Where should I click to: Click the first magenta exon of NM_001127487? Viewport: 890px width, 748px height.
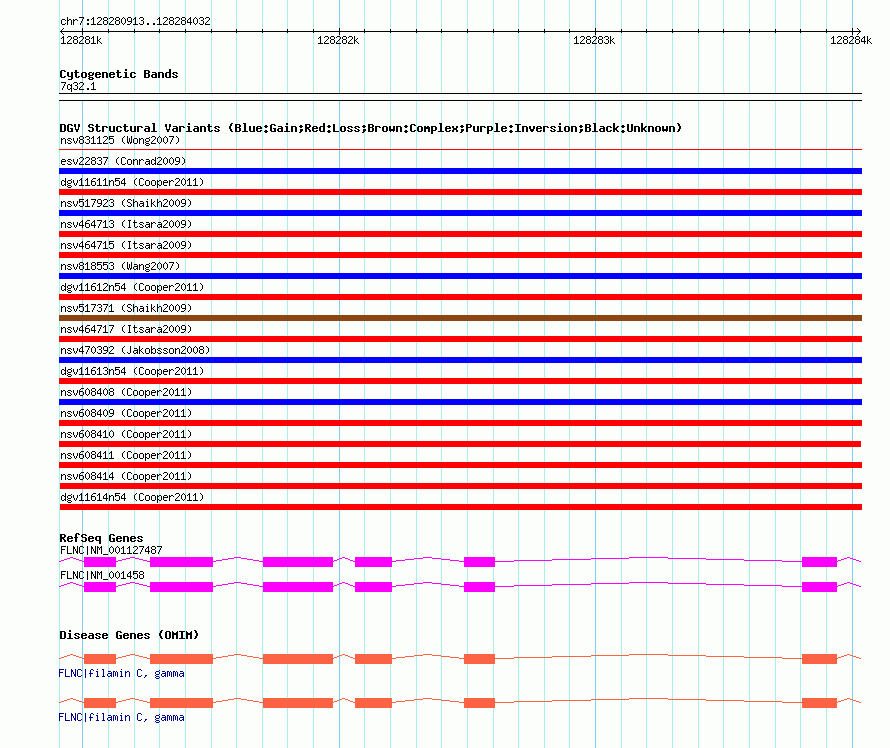tap(100, 562)
